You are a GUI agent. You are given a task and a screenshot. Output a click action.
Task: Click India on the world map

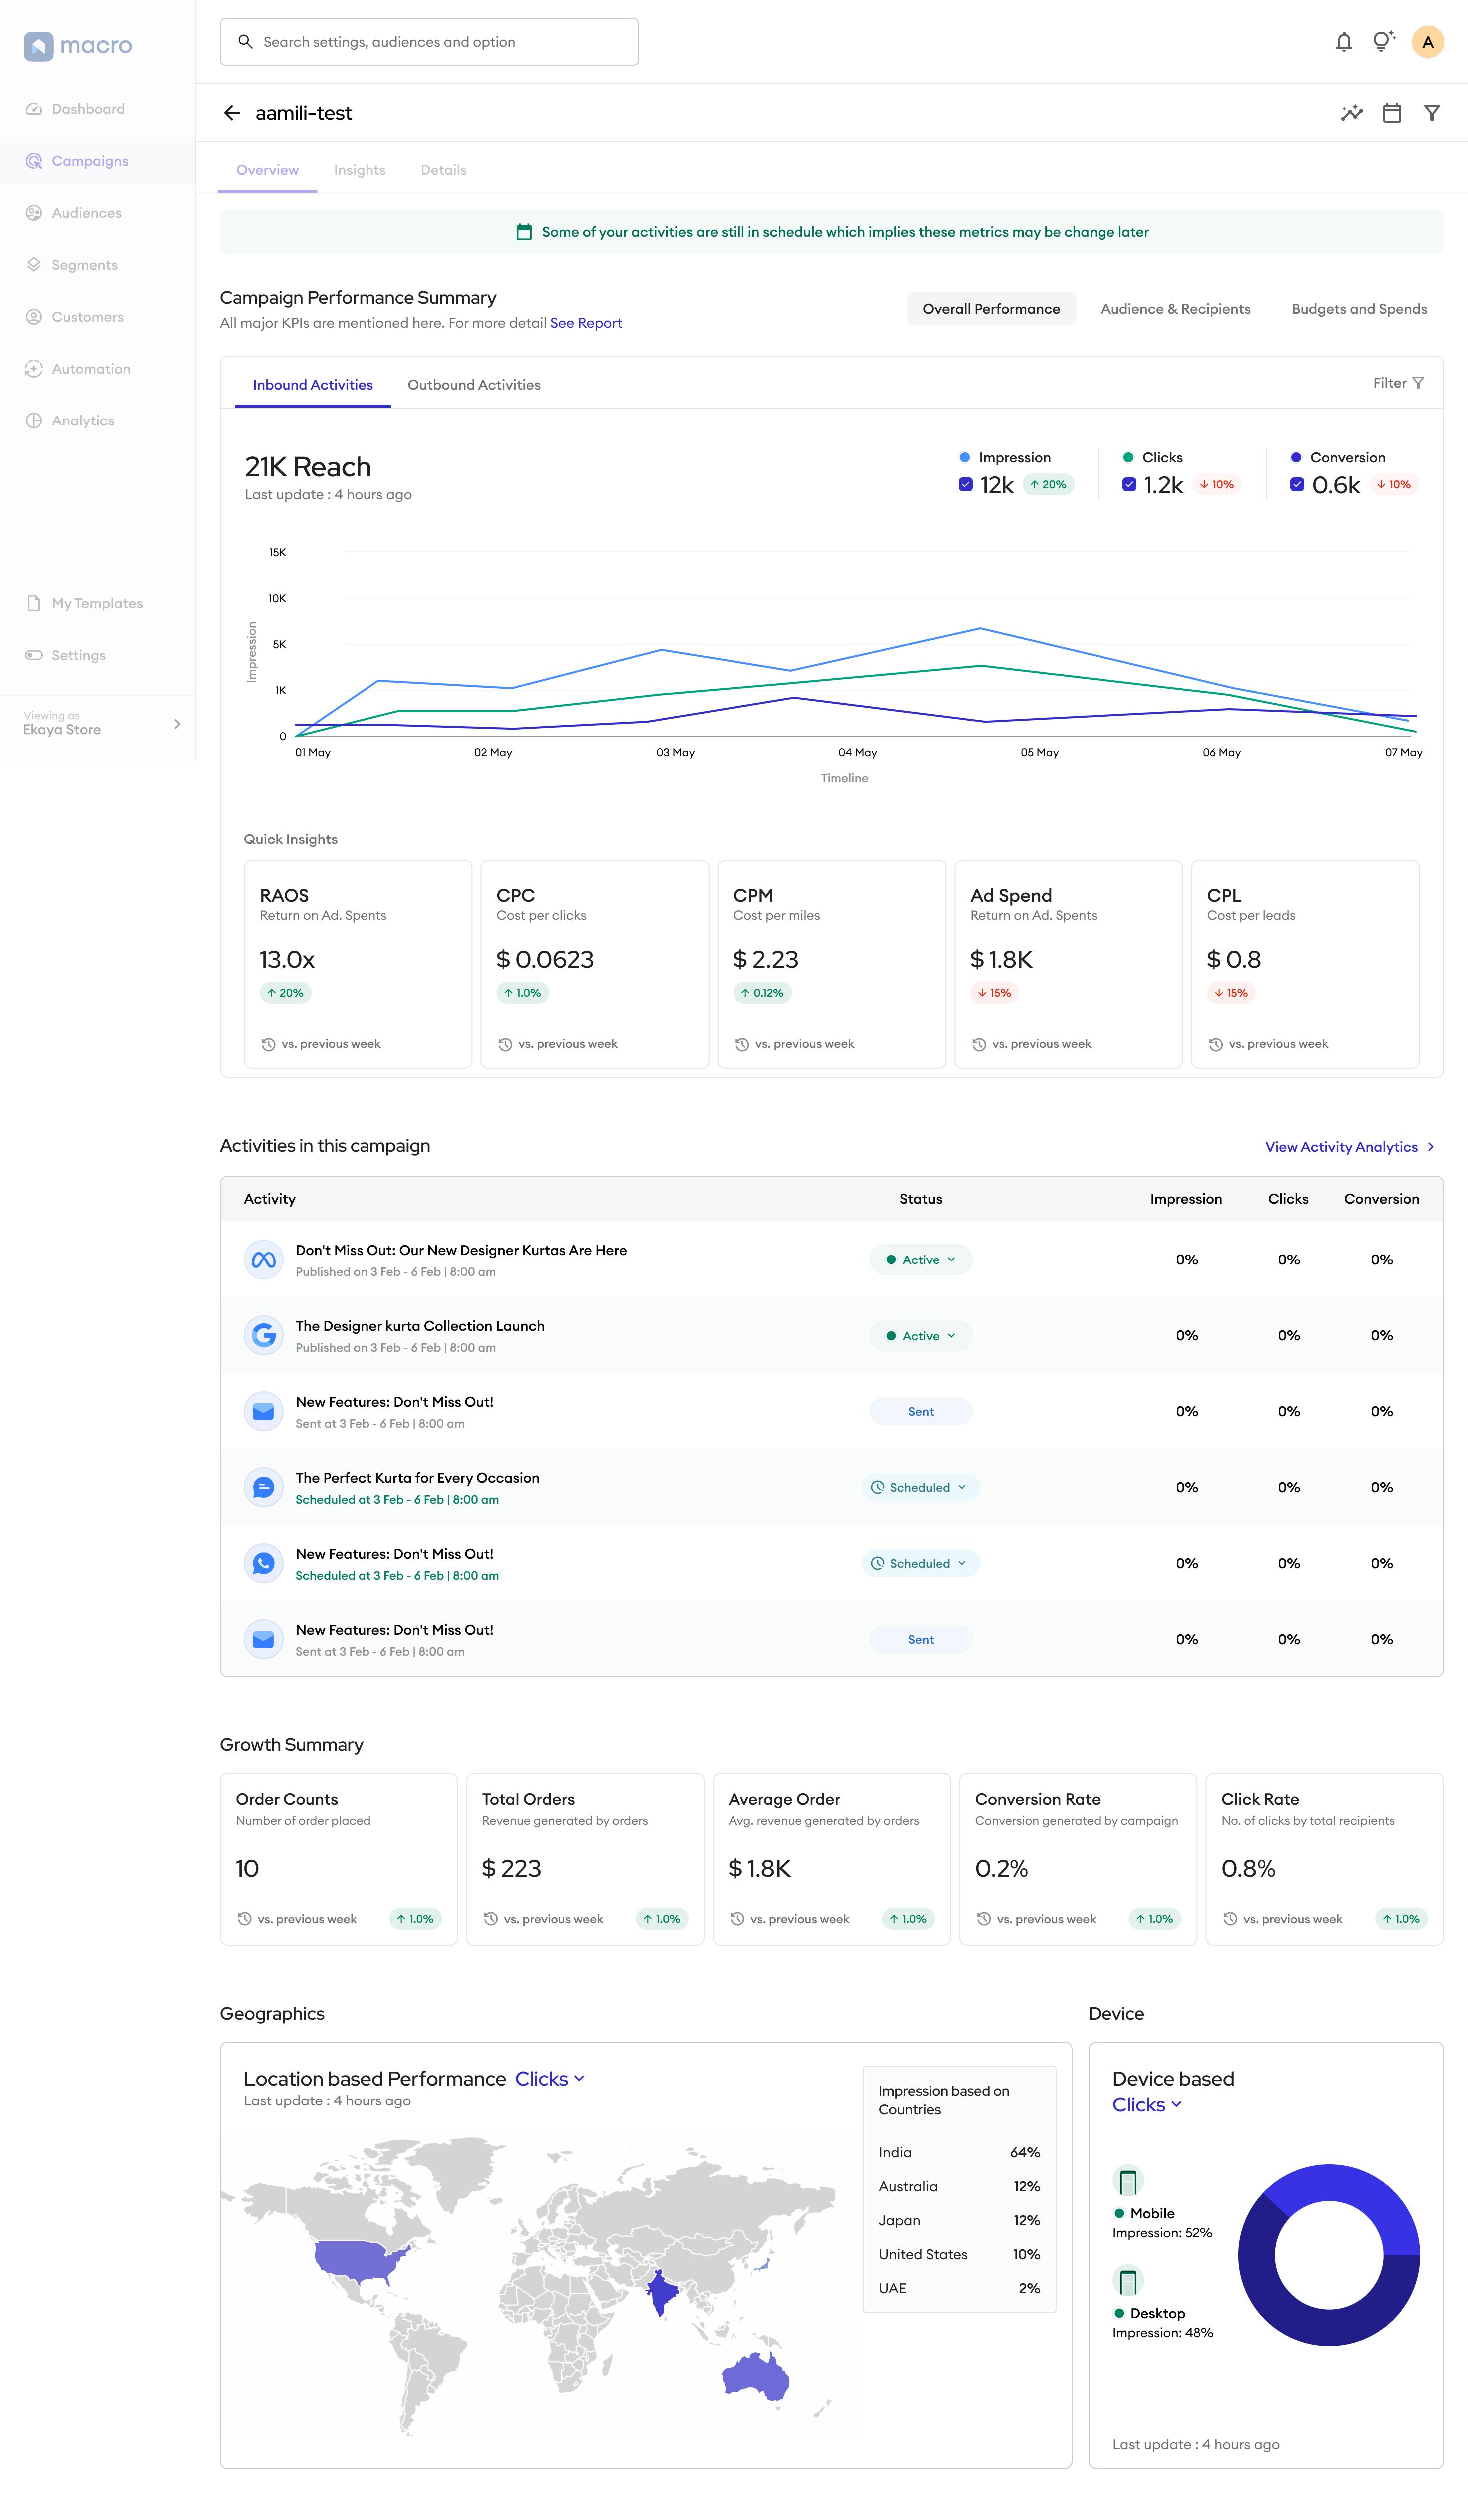pyautogui.click(x=660, y=2293)
